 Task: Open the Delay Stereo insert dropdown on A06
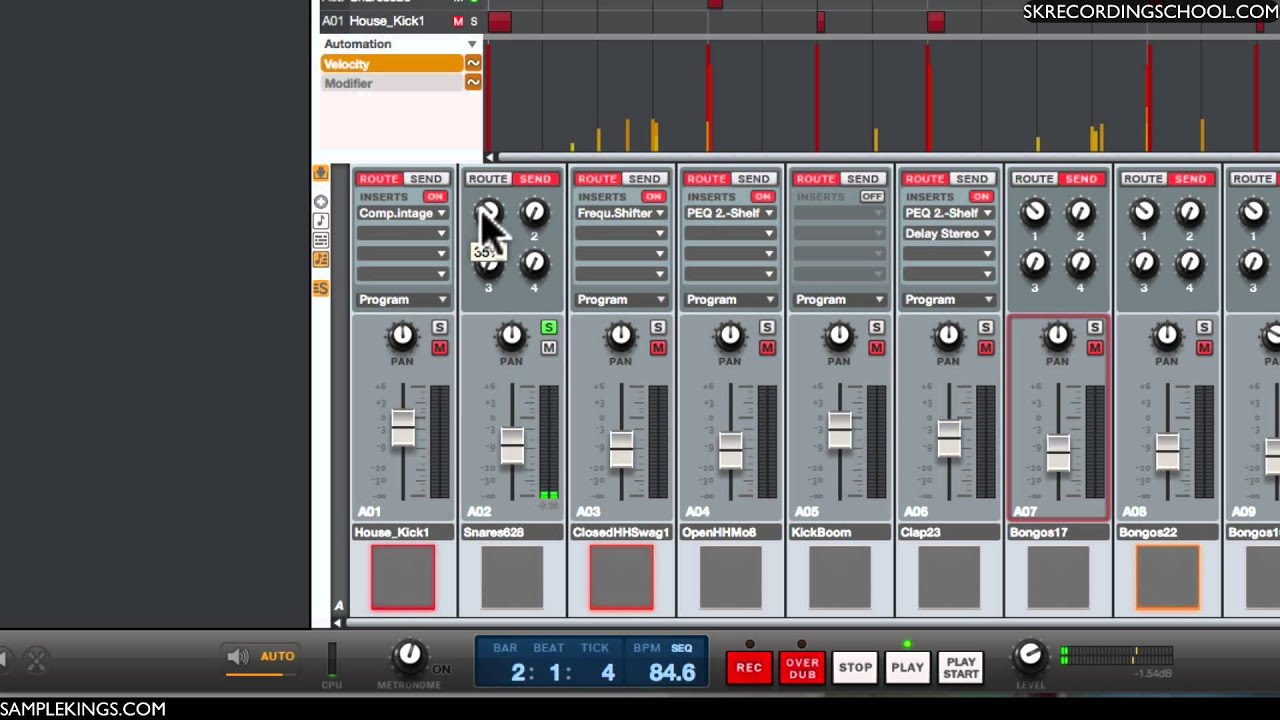click(948, 234)
